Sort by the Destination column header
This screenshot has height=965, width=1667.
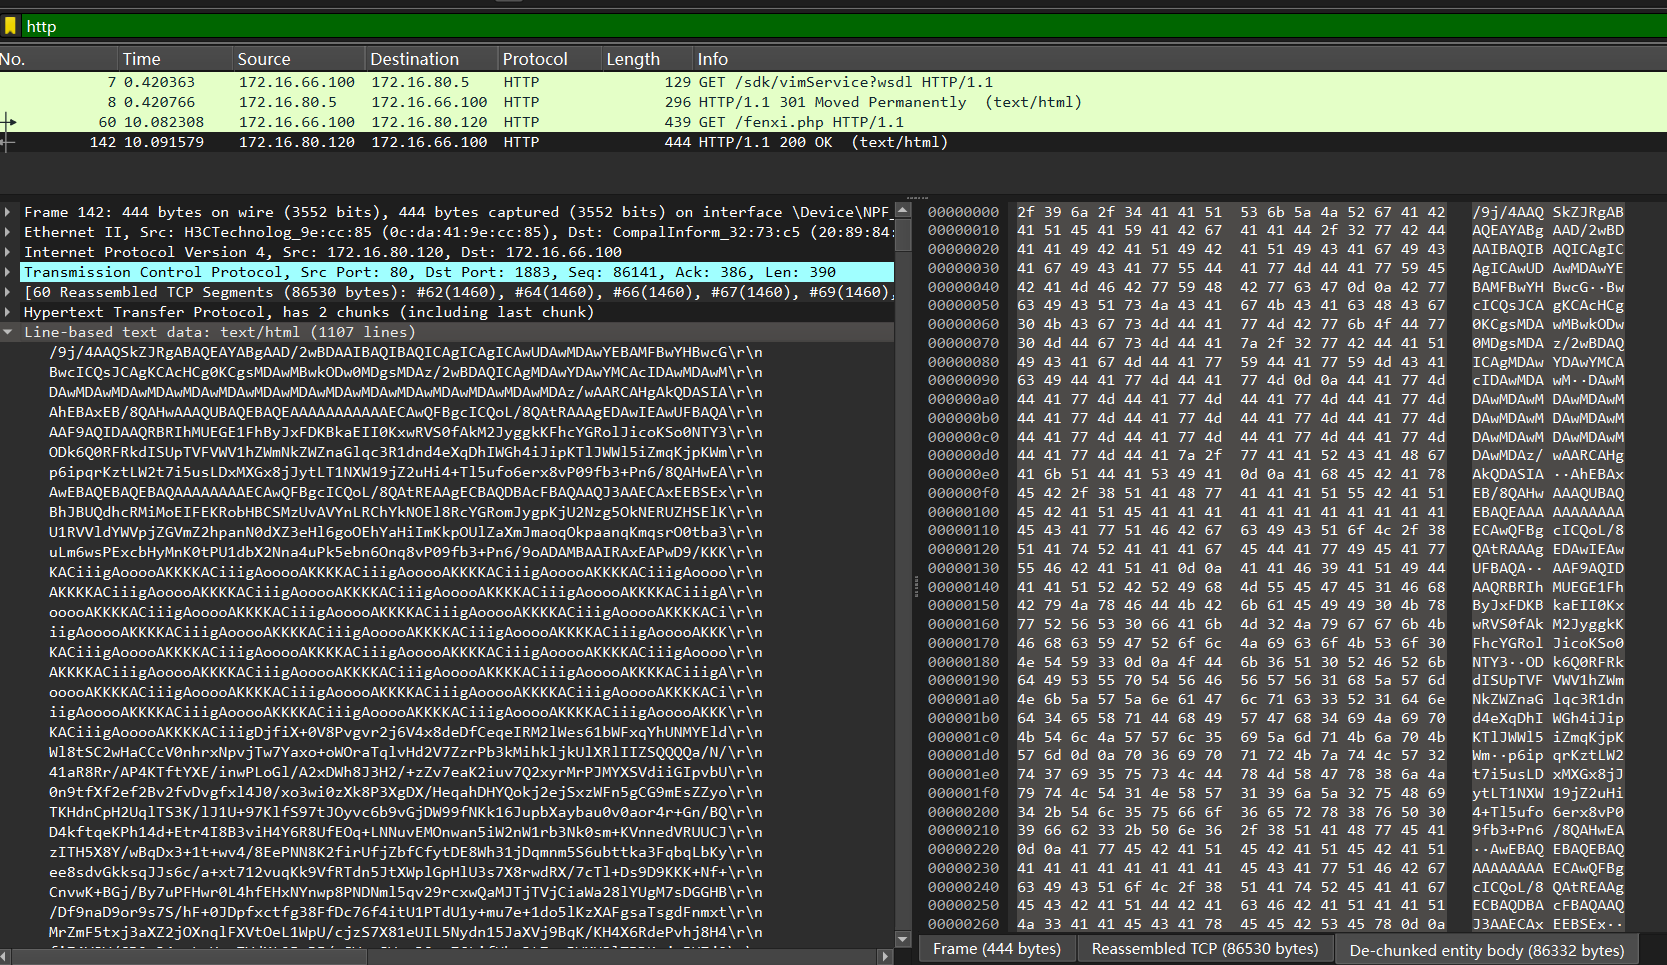tap(431, 59)
